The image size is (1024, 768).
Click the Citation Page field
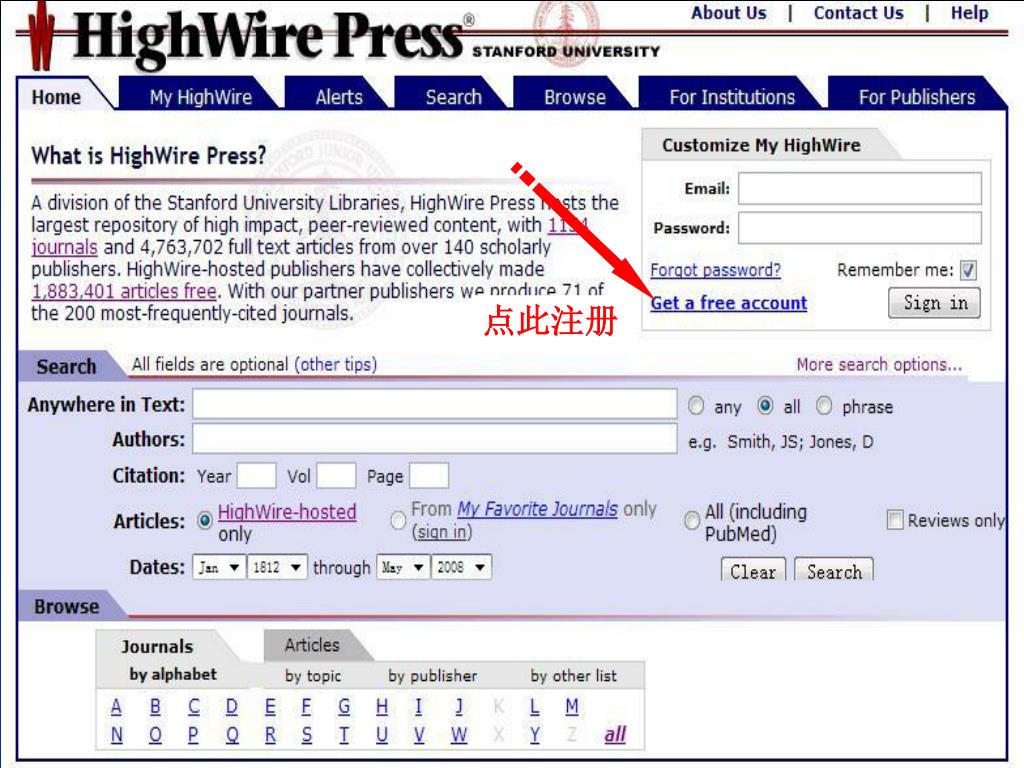tap(429, 476)
